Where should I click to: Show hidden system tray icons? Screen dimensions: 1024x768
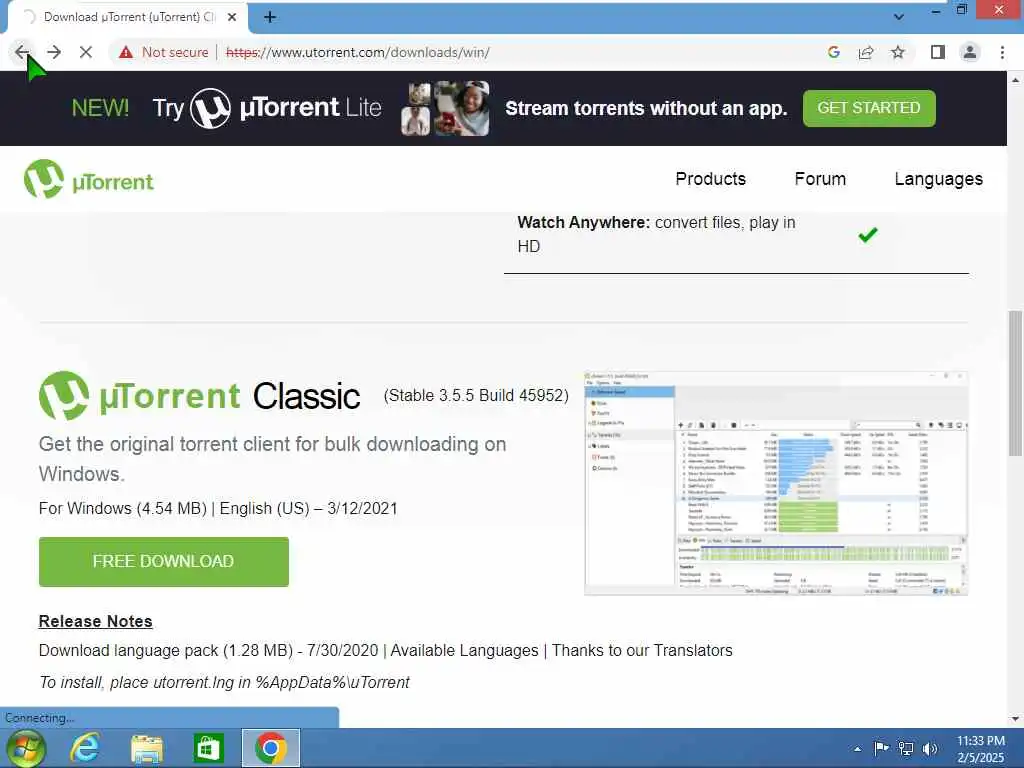tap(857, 749)
